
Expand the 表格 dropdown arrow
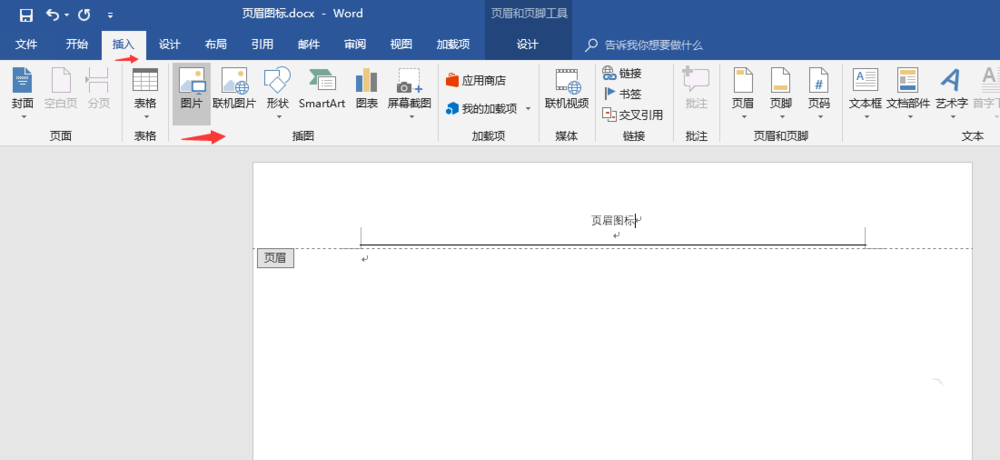coord(145,117)
